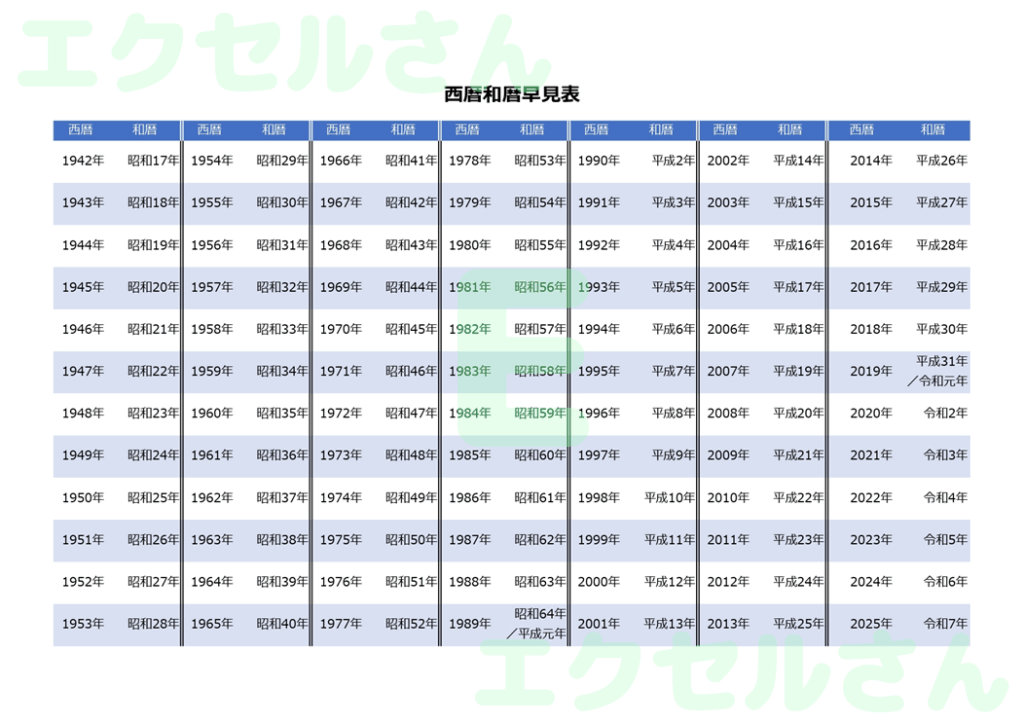Select the cell 2000年
Screen dimensions: 1024x724
[x=598, y=582]
